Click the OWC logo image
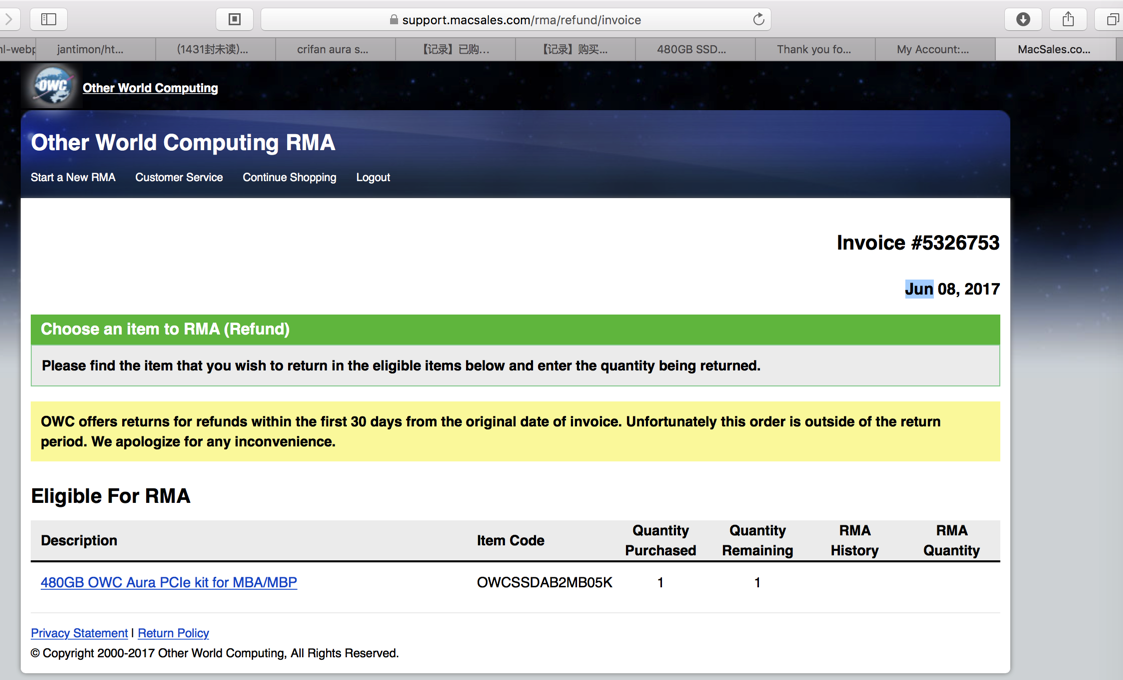The height and width of the screenshot is (680, 1123). 53,86
